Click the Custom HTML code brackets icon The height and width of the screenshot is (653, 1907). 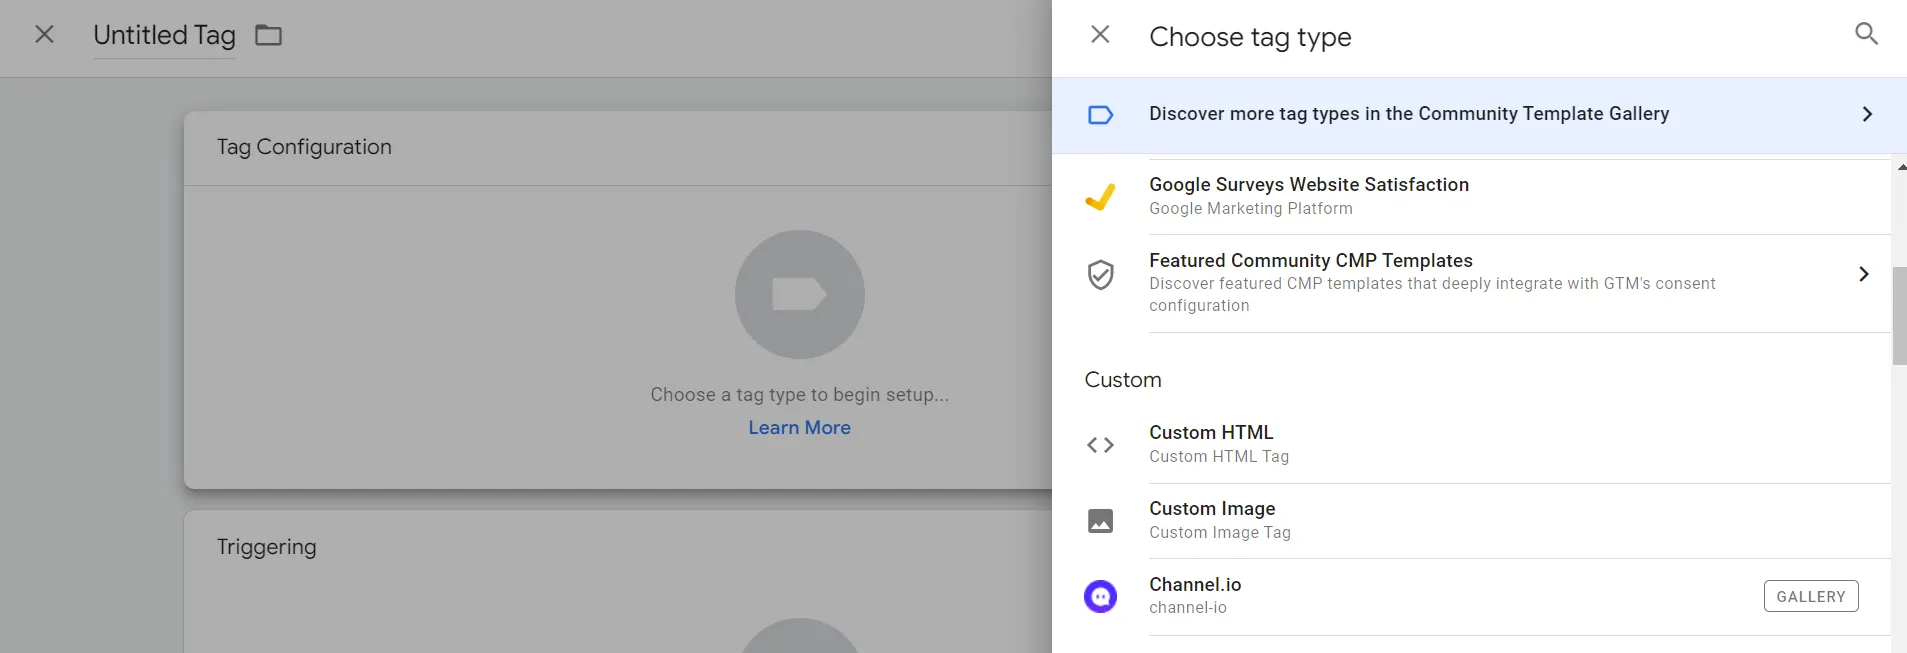1100,445
